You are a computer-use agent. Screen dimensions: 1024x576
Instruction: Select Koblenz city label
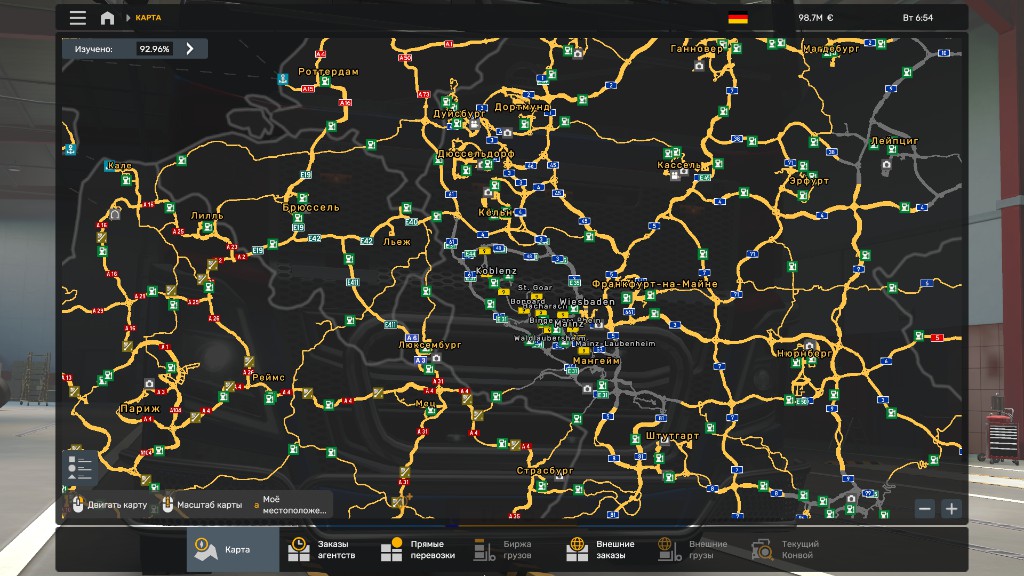coord(496,271)
